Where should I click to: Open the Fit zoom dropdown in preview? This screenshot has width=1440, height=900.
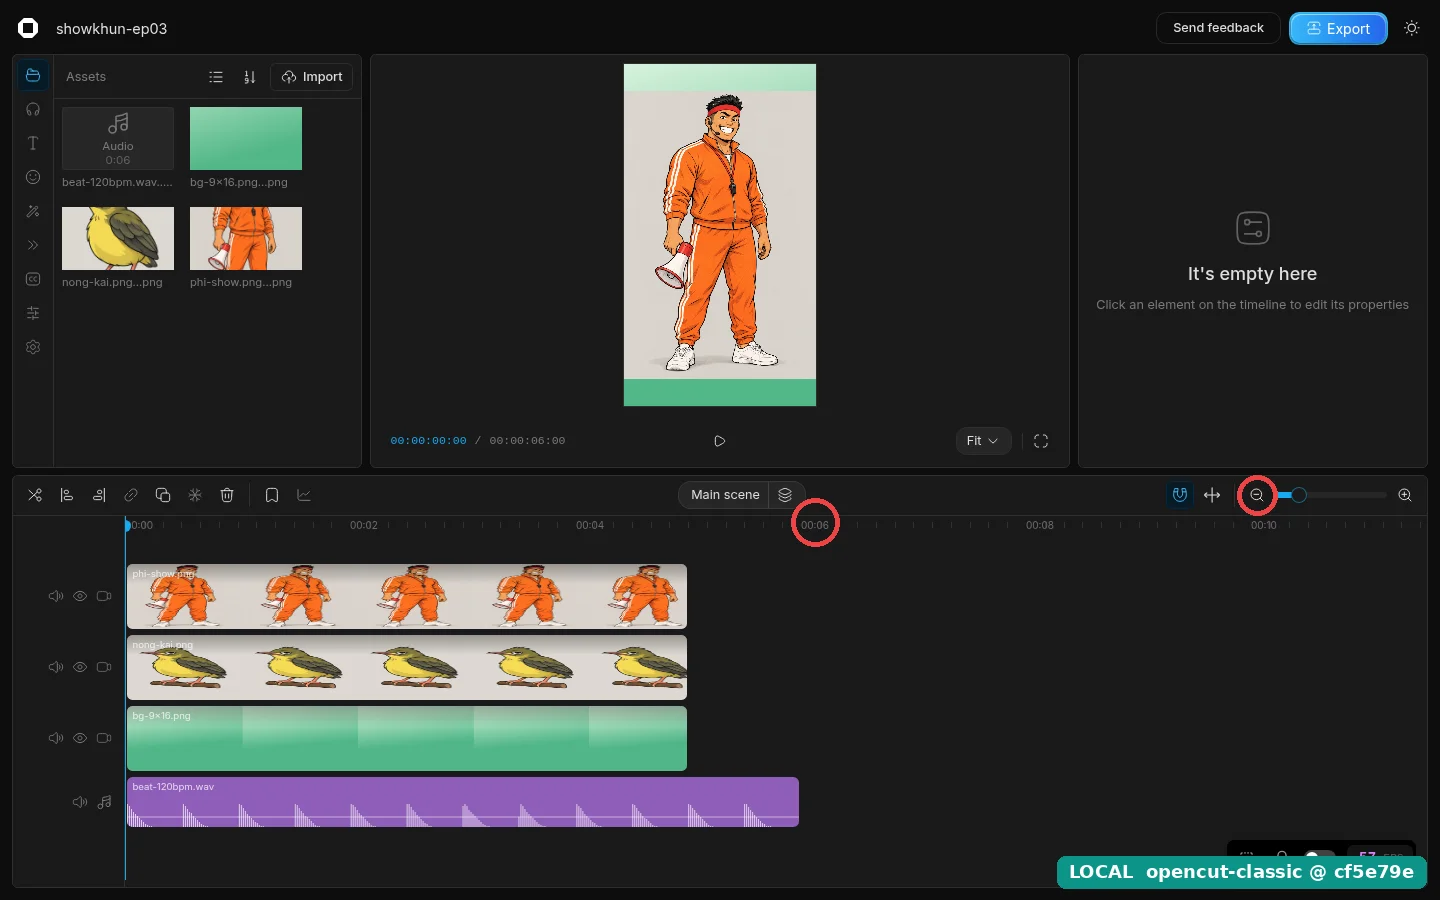[x=983, y=441]
